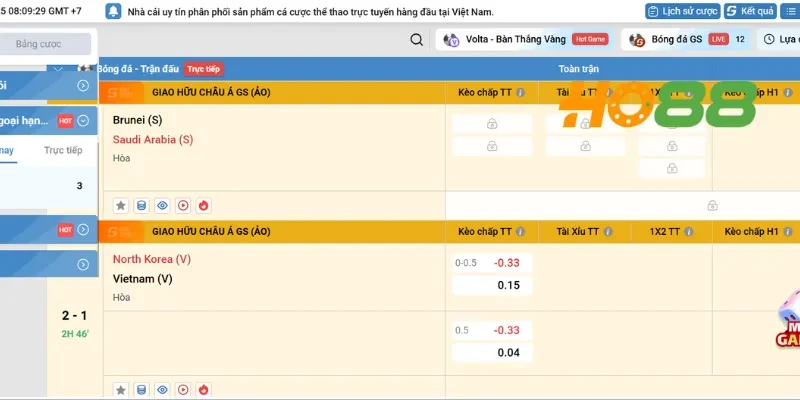Expand the sidebar item with HOT badge
The height and width of the screenshot is (400, 800).
(x=83, y=120)
